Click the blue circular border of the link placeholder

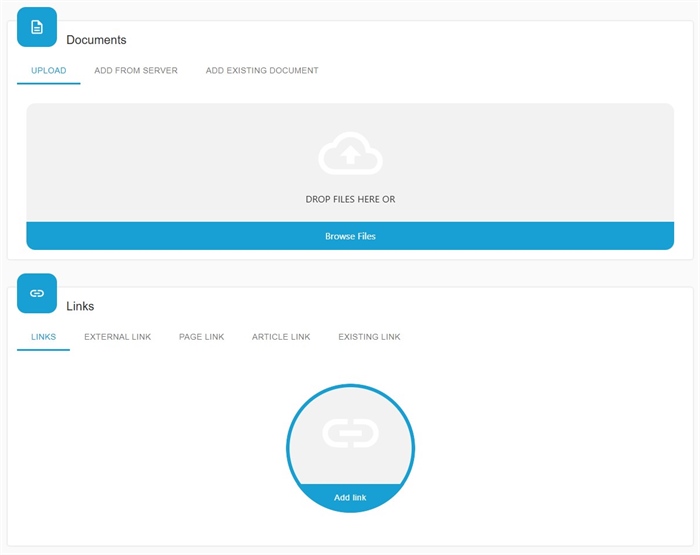tap(288, 448)
